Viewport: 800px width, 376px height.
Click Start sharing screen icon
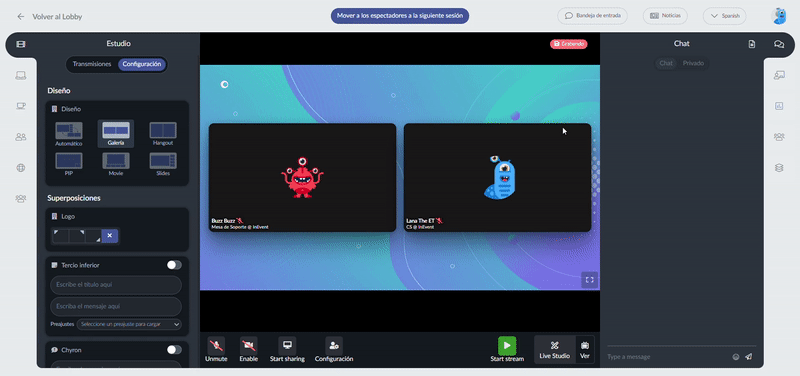[x=287, y=346]
